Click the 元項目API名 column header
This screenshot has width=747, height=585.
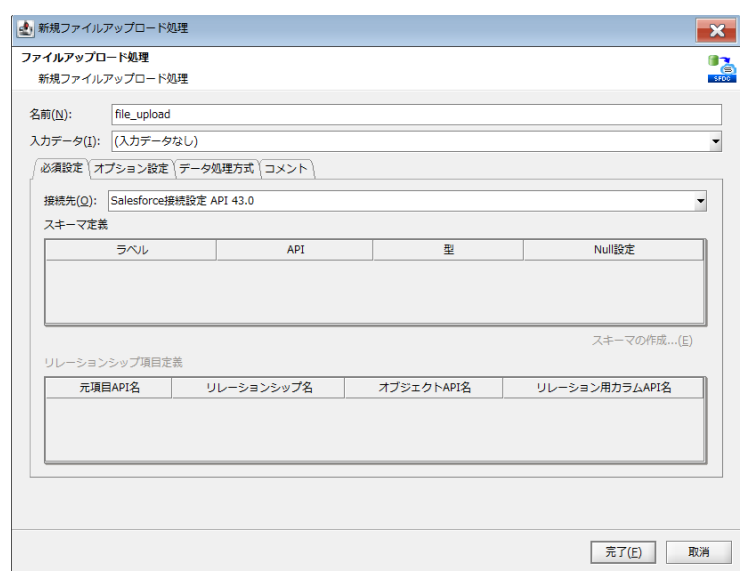click(x=109, y=388)
